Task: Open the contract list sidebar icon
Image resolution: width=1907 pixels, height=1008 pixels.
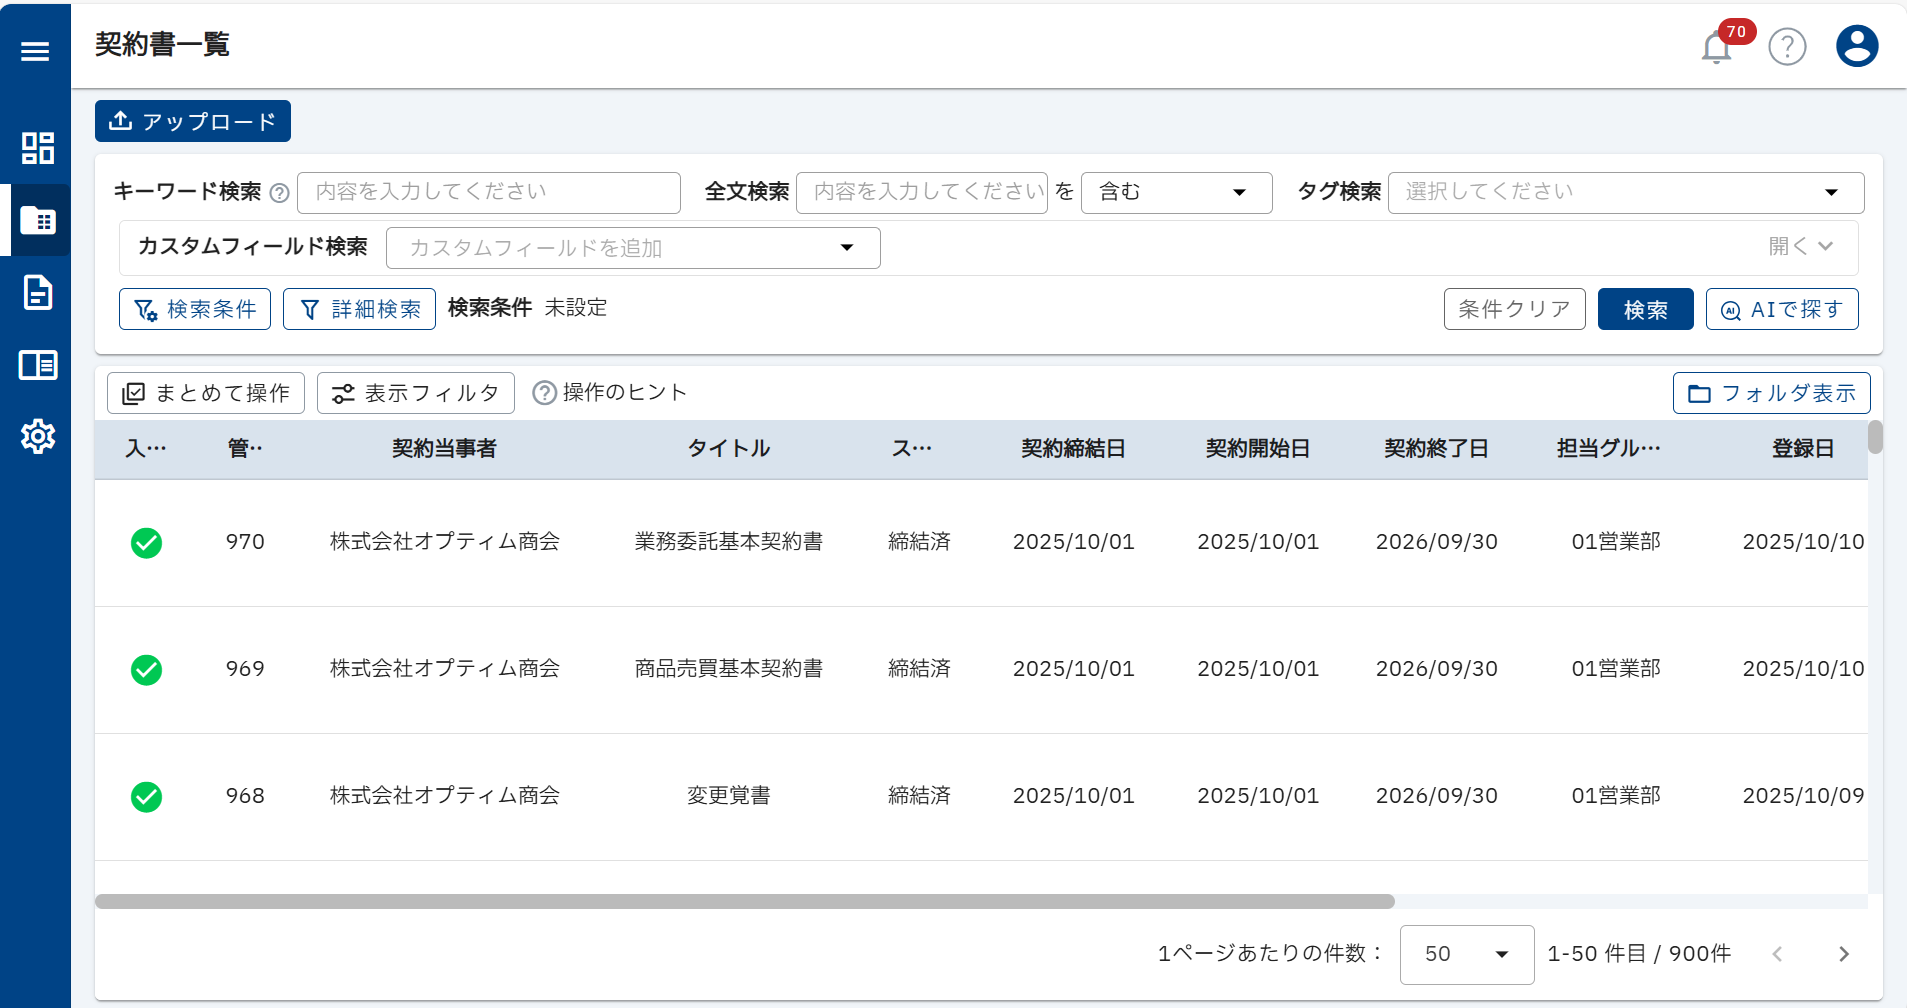Action: (40, 221)
